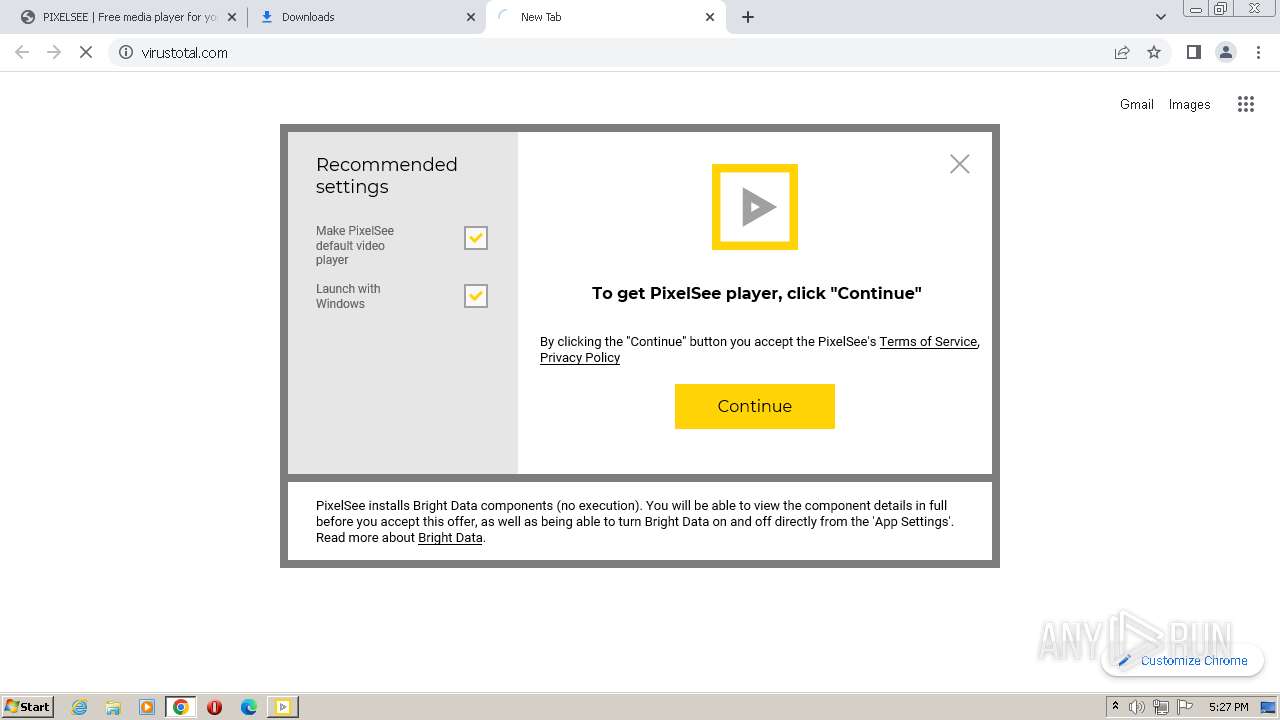Click the yellow Continue button
The image size is (1280, 720).
[755, 406]
